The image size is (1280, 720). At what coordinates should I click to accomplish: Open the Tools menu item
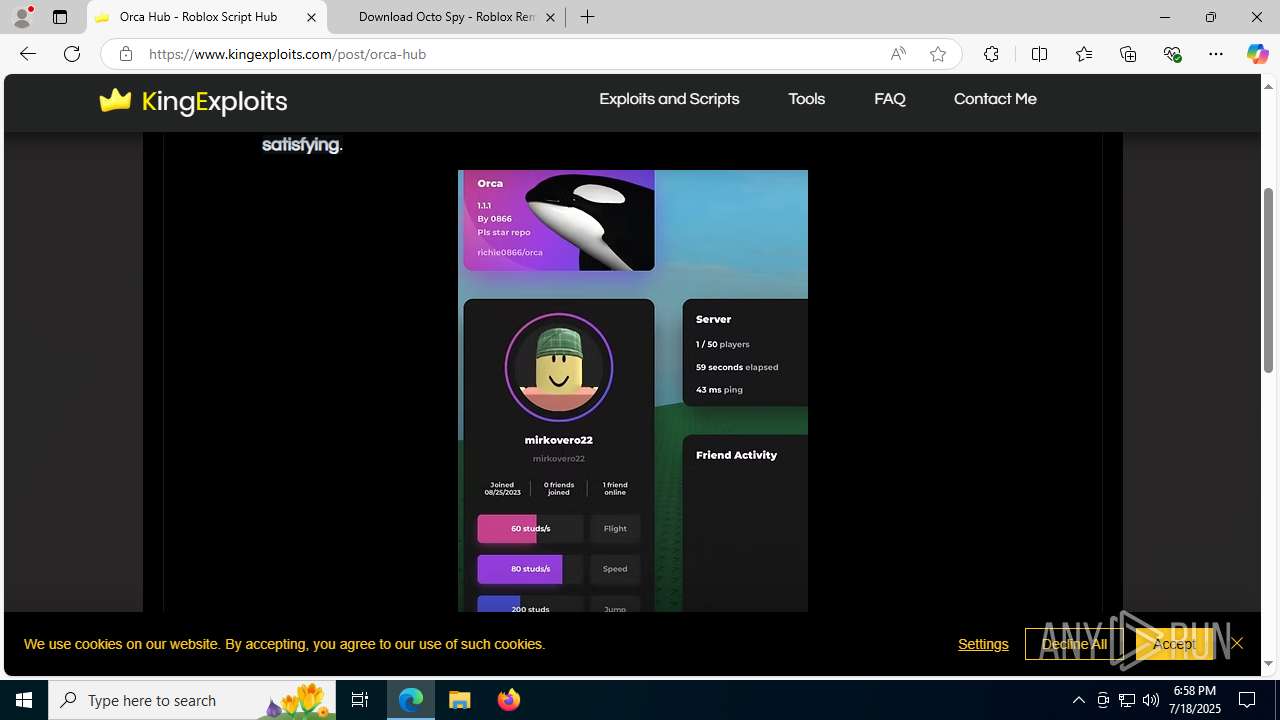click(806, 99)
